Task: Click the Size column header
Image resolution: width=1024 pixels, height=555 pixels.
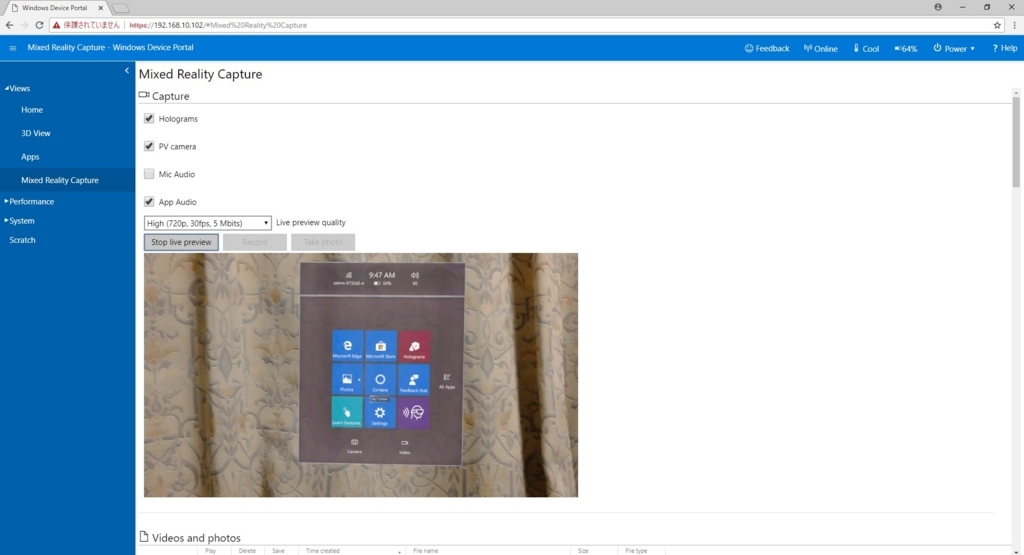Action: (x=583, y=551)
